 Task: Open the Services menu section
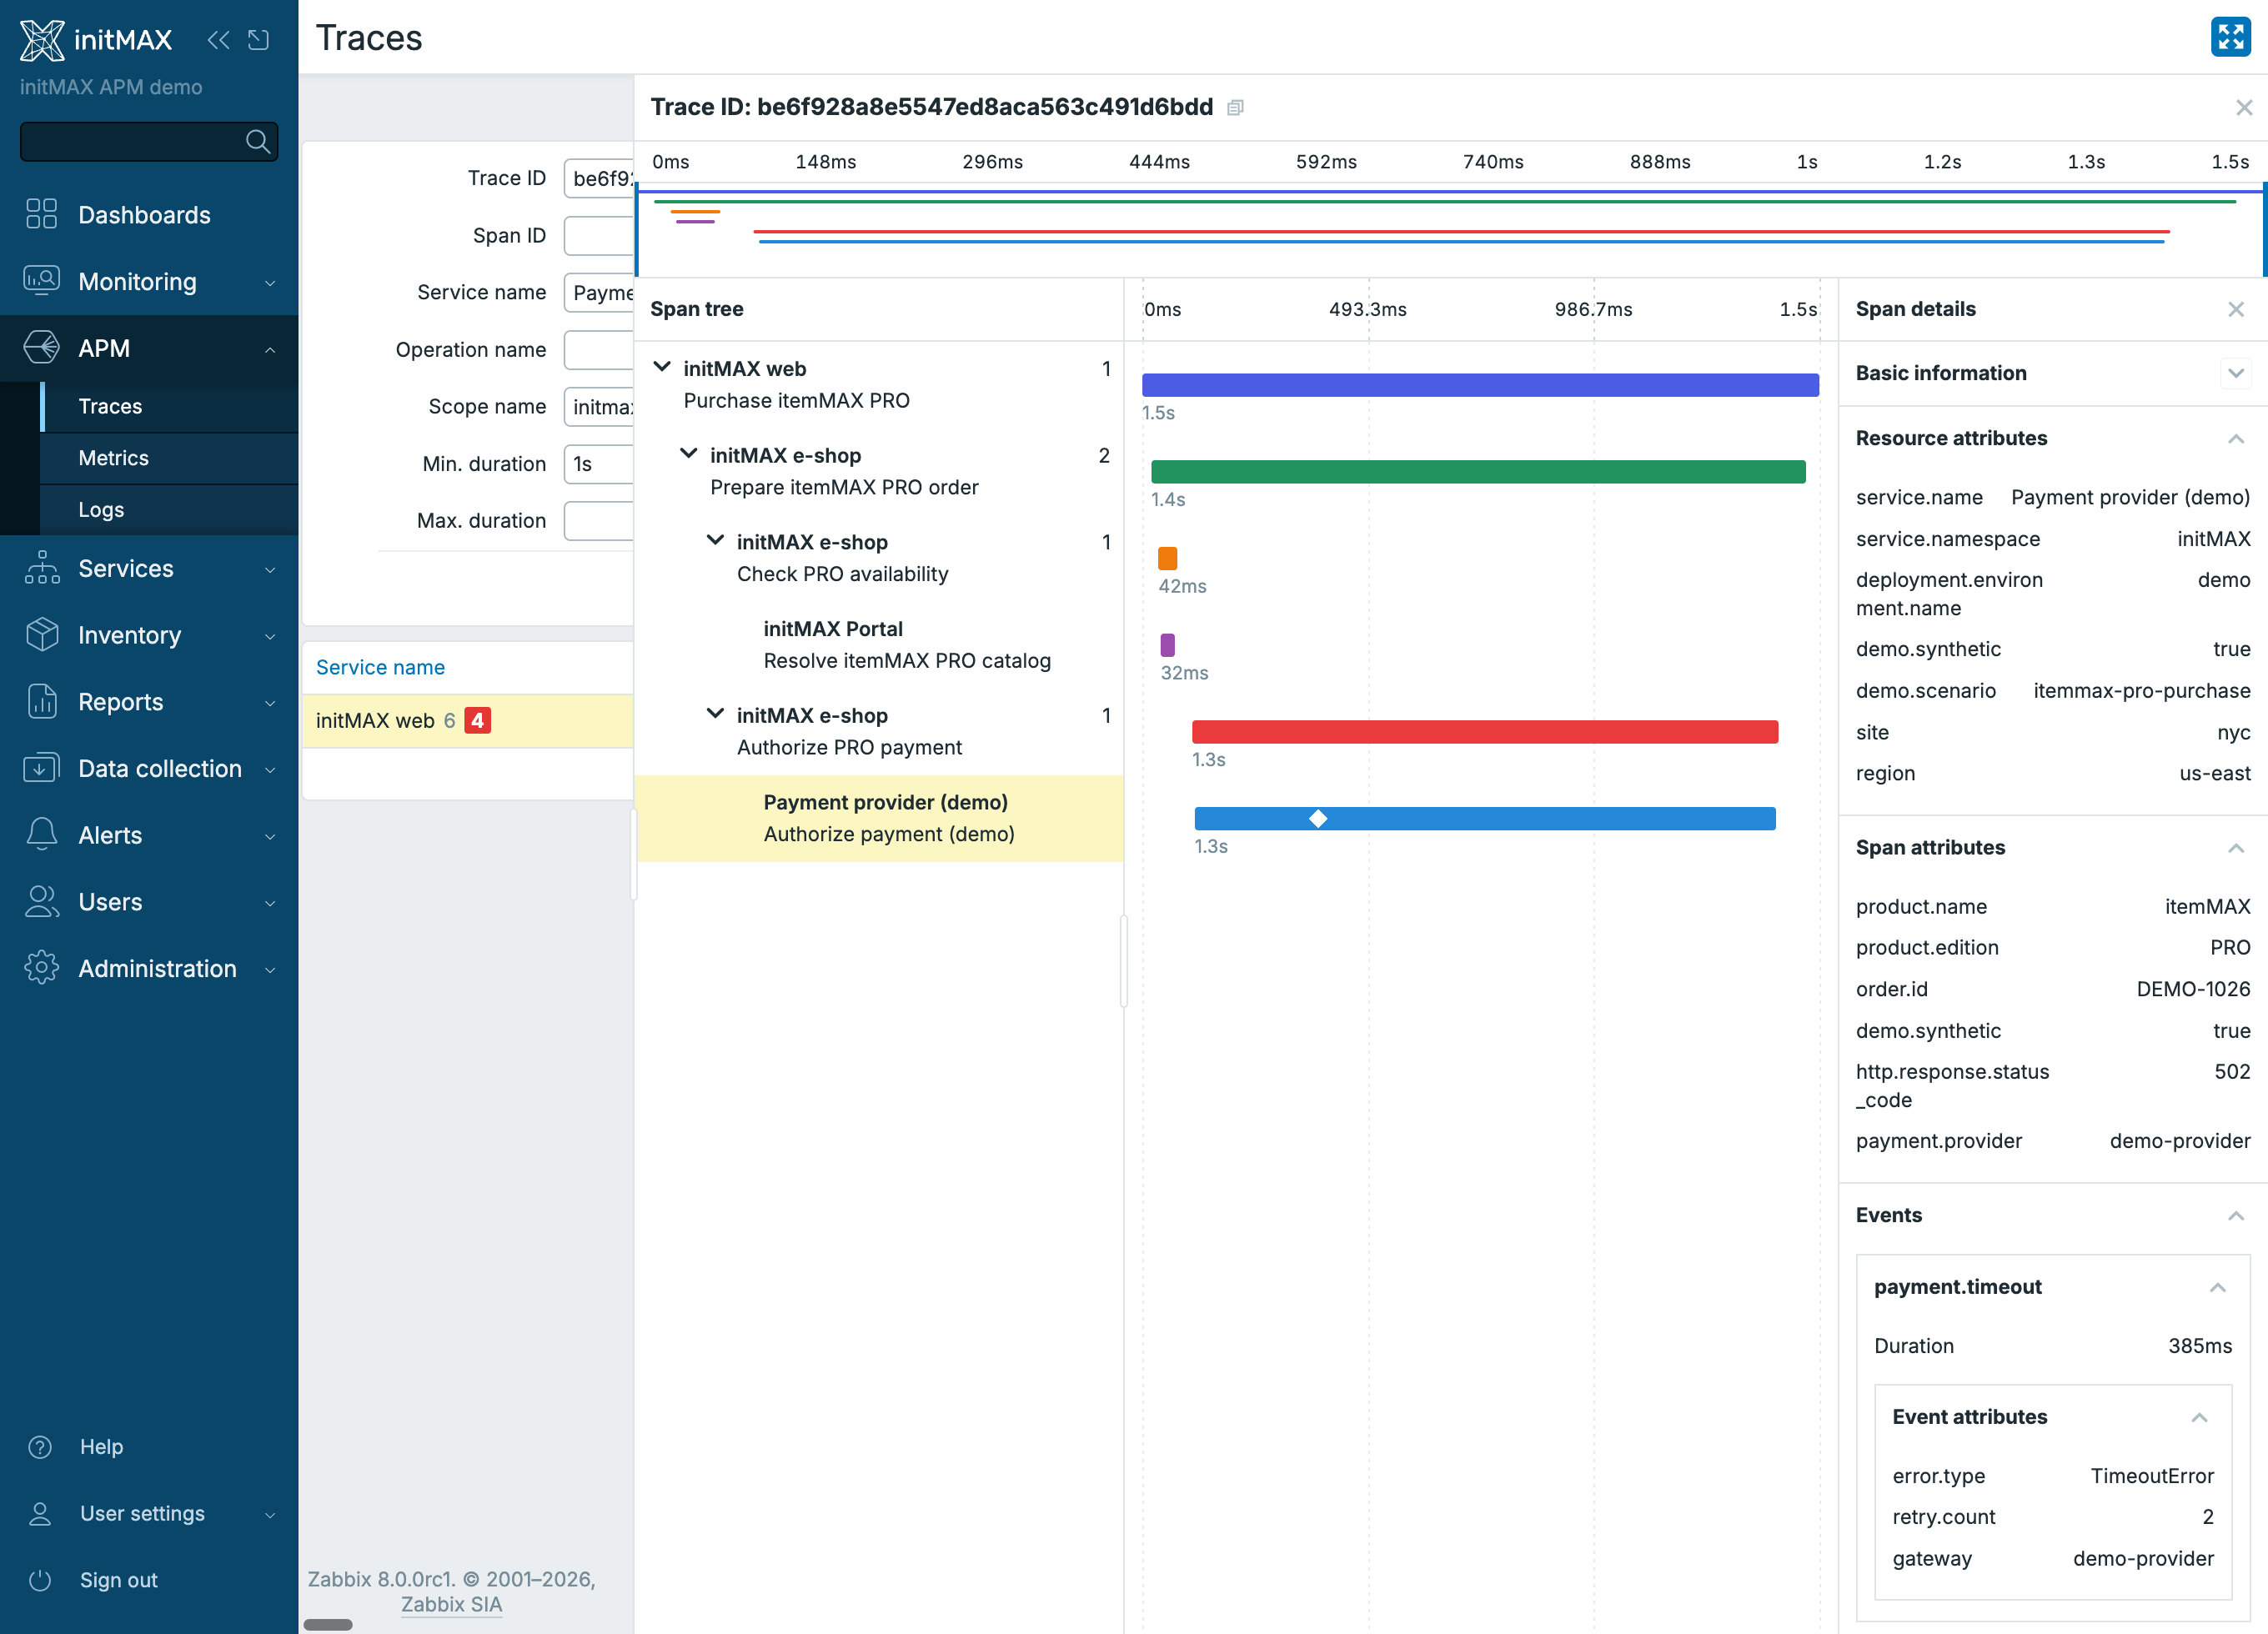(149, 568)
